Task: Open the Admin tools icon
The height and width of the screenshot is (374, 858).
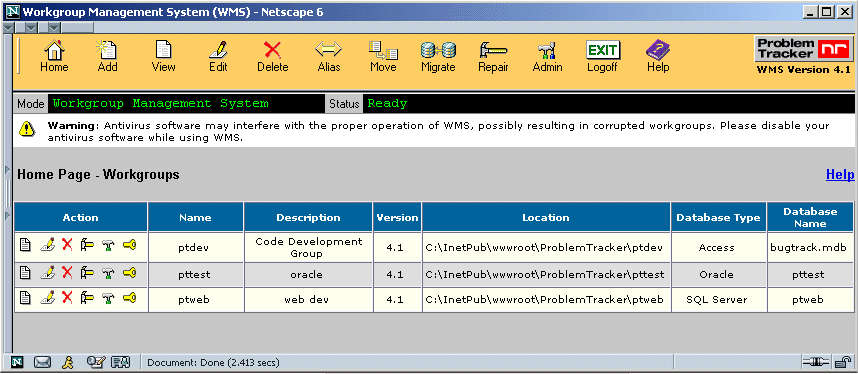Action: [547, 56]
